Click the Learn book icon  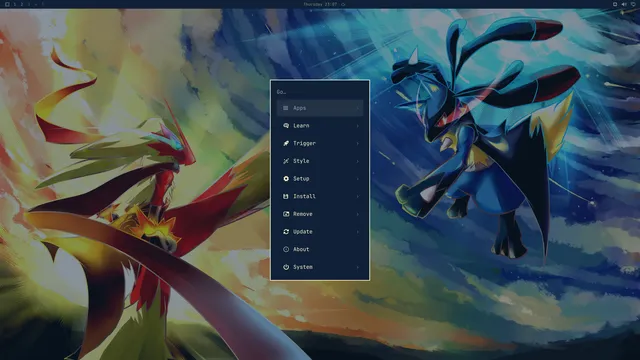pyautogui.click(x=286, y=126)
